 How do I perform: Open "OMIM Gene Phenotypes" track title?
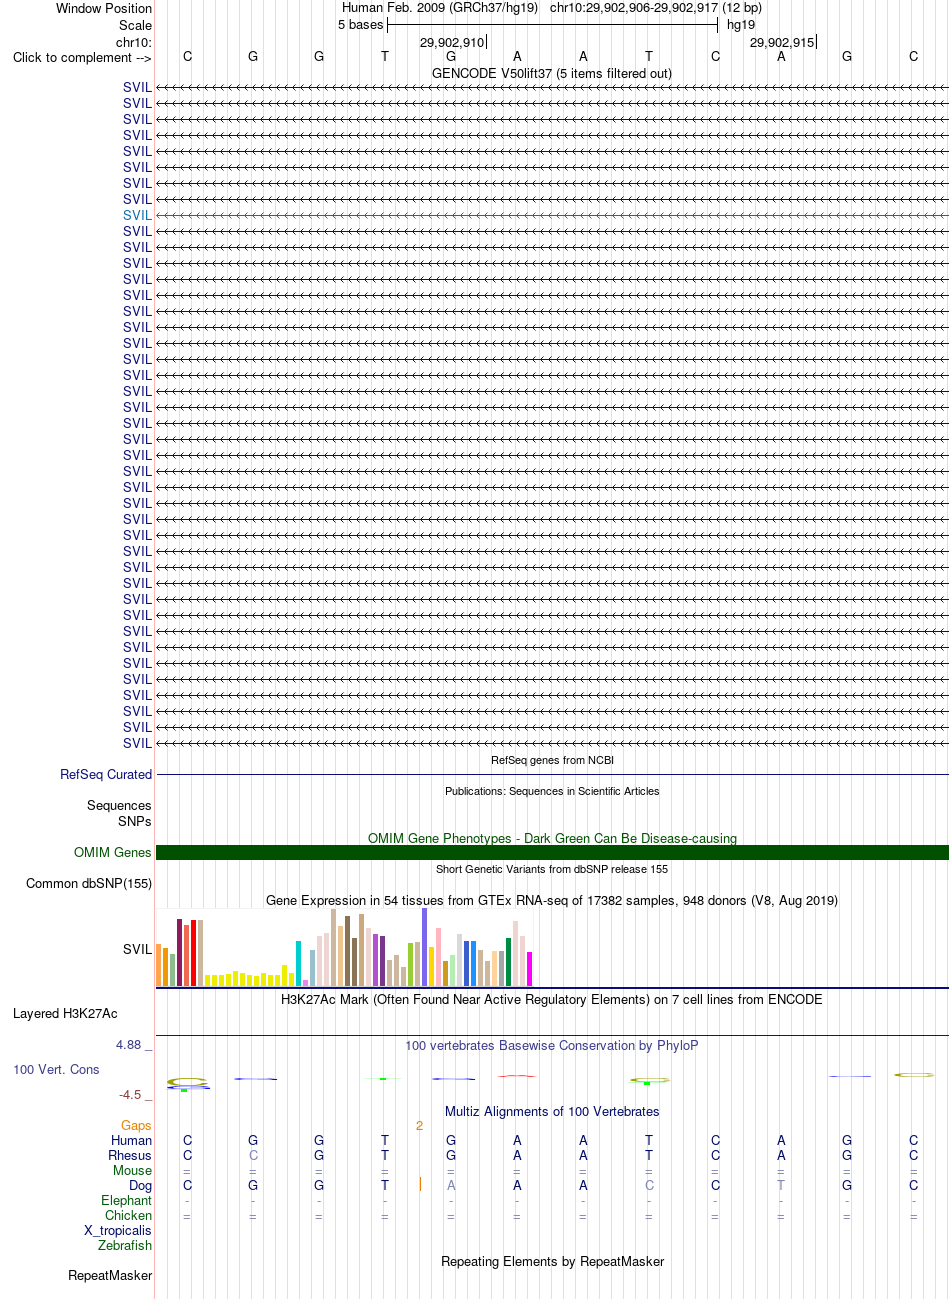552,838
